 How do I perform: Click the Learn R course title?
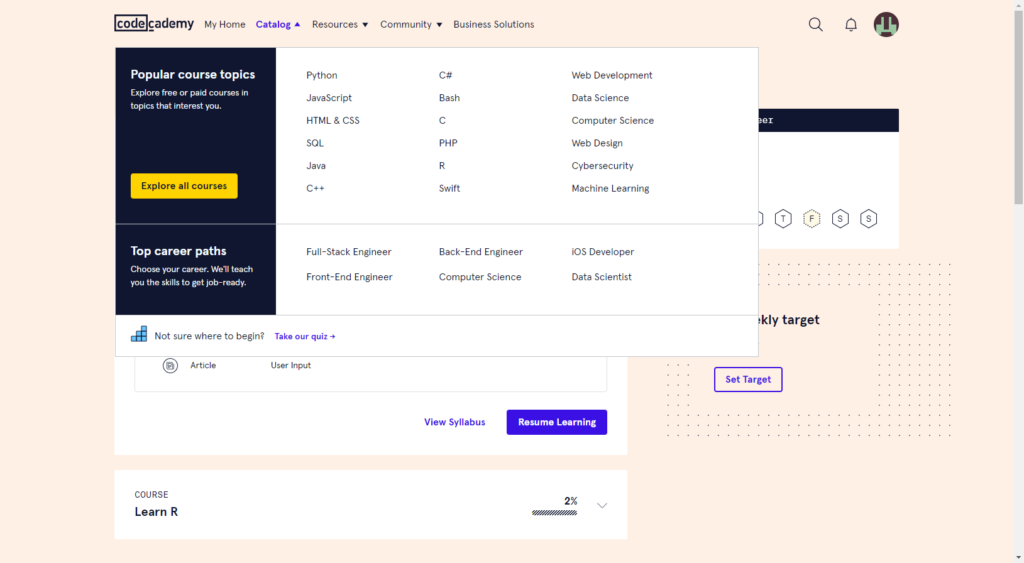tap(156, 512)
